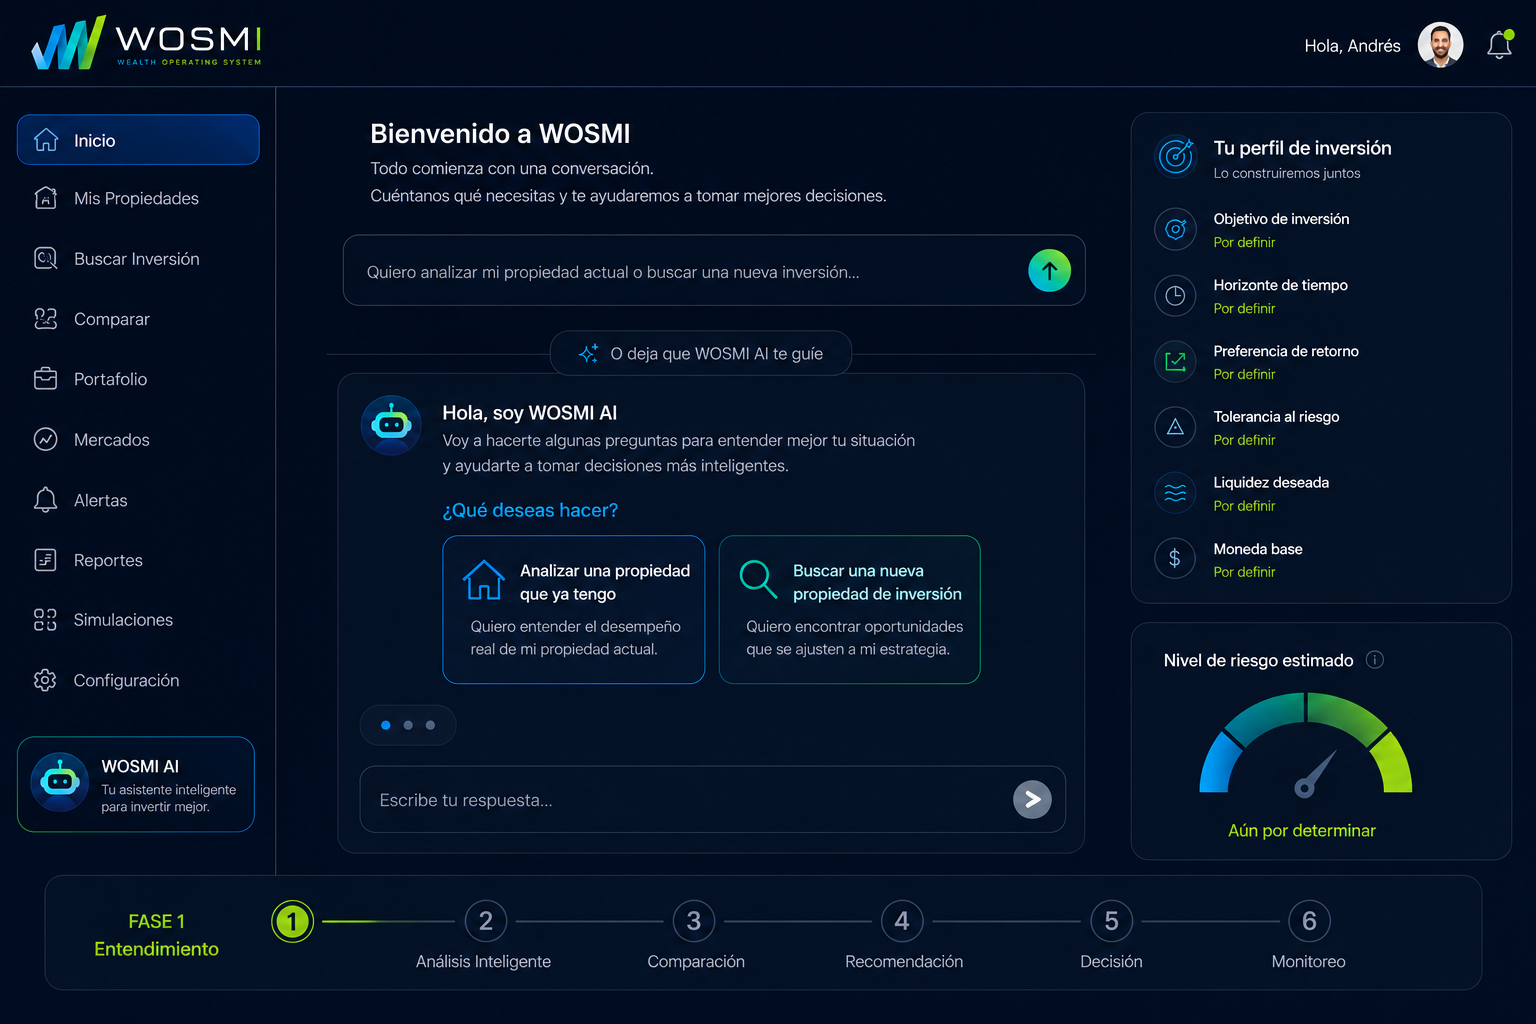Submit the top query with the green arrow
Image resolution: width=1536 pixels, height=1024 pixels.
[x=1049, y=270]
